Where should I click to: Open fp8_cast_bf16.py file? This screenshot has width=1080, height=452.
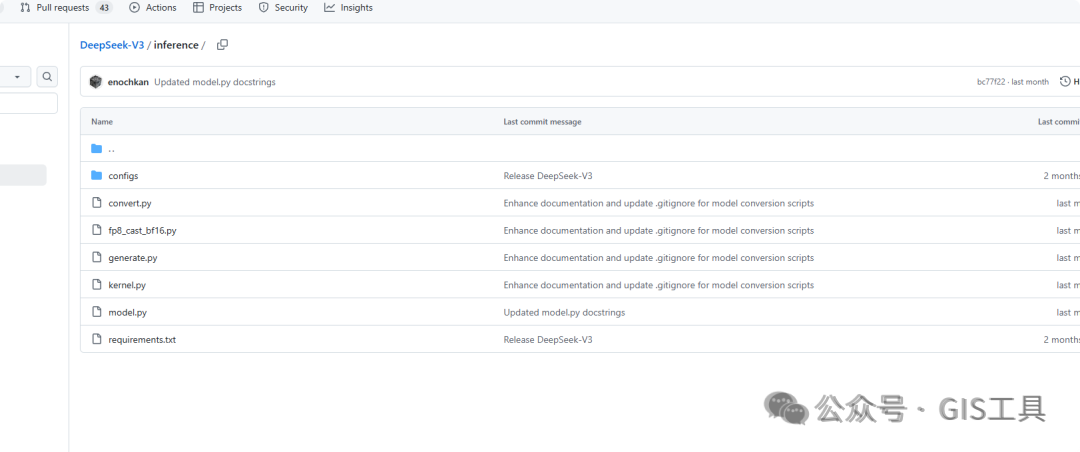tap(143, 231)
